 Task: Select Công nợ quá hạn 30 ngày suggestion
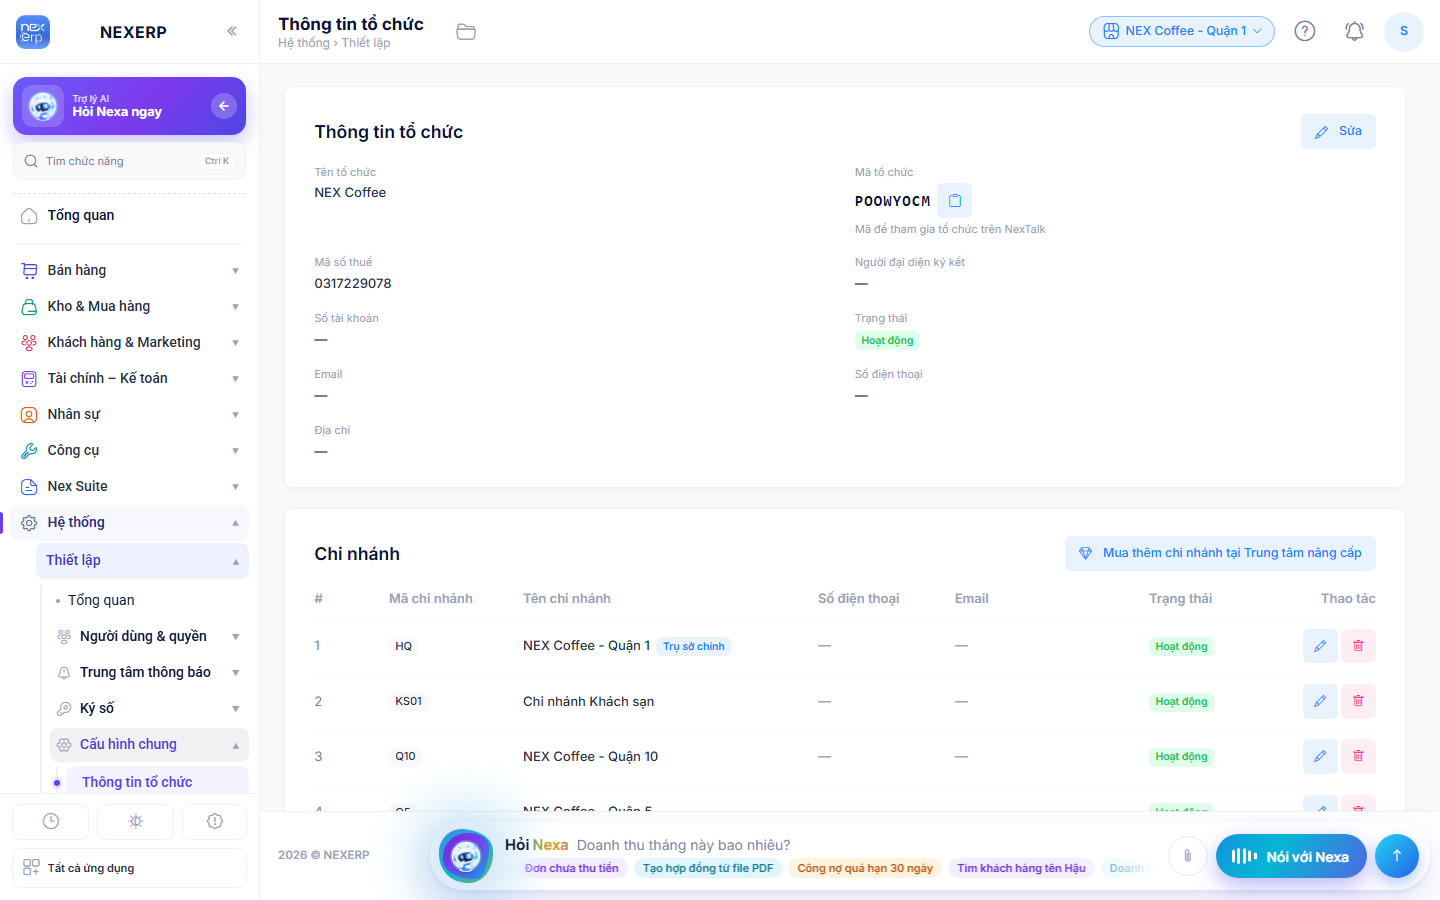865,868
